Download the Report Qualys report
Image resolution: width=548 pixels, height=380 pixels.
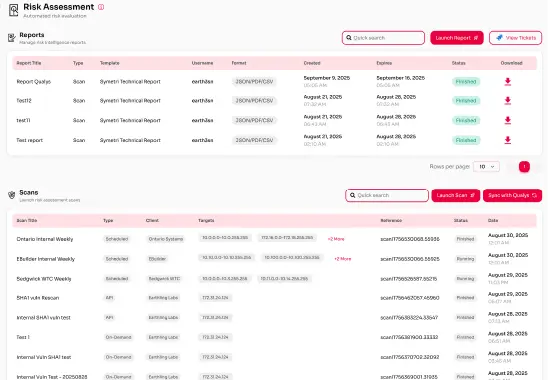click(x=508, y=81)
